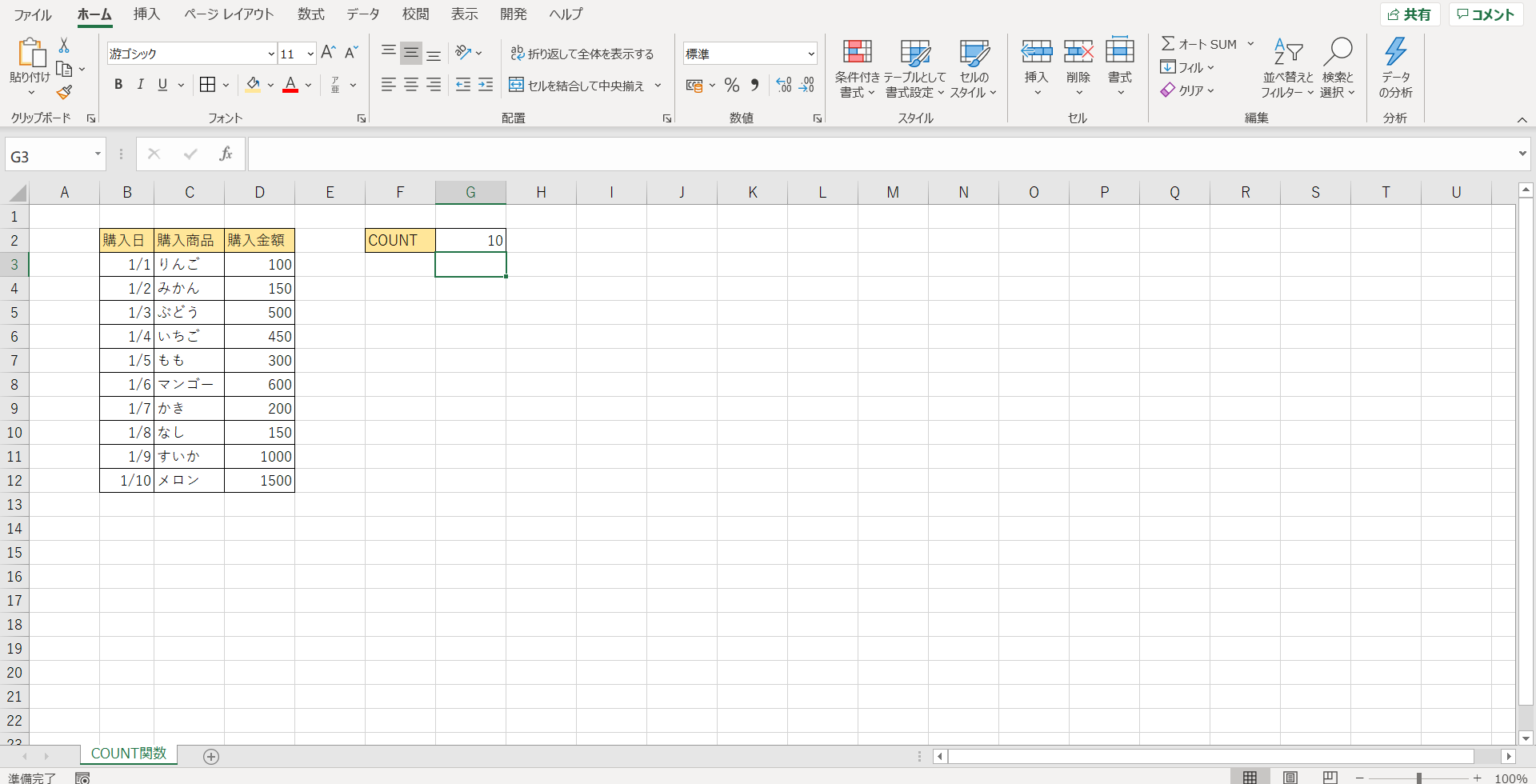1536x784 pixels.
Task: Toggle italic formatting
Action: click(140, 85)
